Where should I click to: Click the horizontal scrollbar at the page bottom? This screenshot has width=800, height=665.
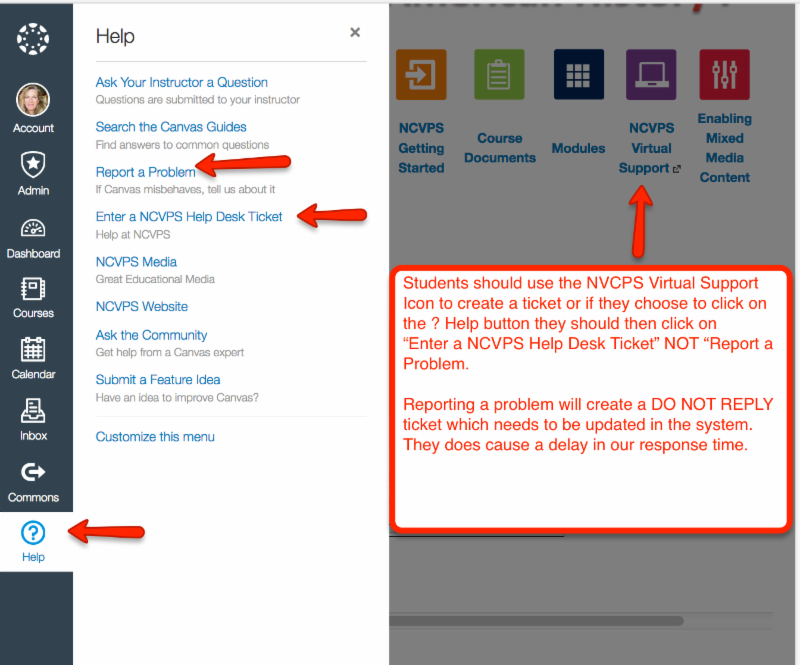tap(536, 621)
